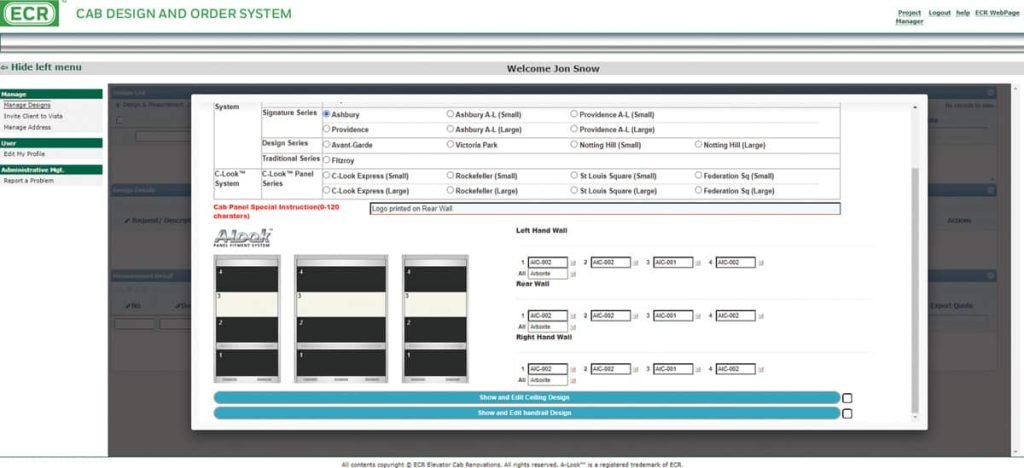The width and height of the screenshot is (1024, 468).
Task: Open Manage Designs in left menu
Action: [27, 105]
